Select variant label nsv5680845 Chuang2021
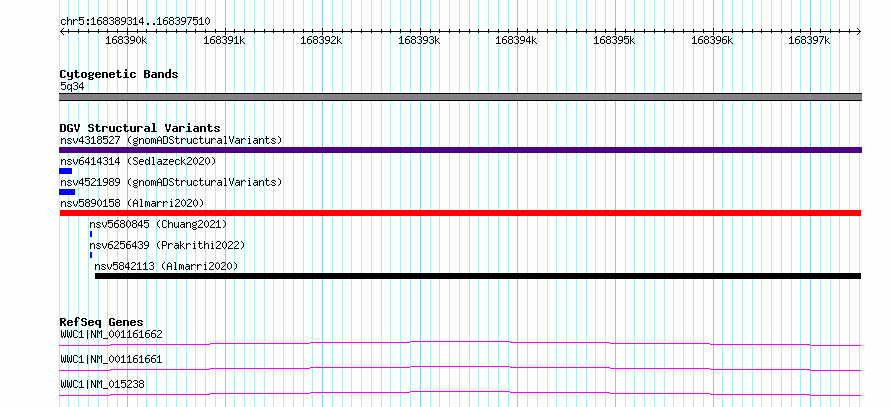Screen dimensions: 890x407 pos(158,224)
